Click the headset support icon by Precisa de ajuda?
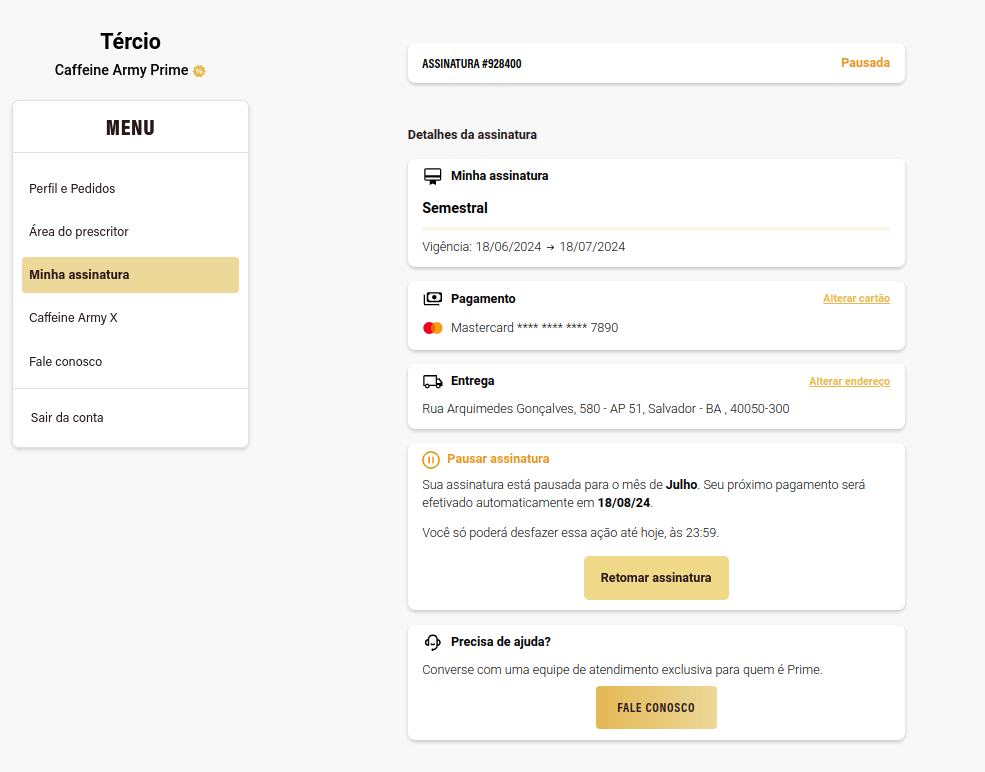 pos(432,642)
